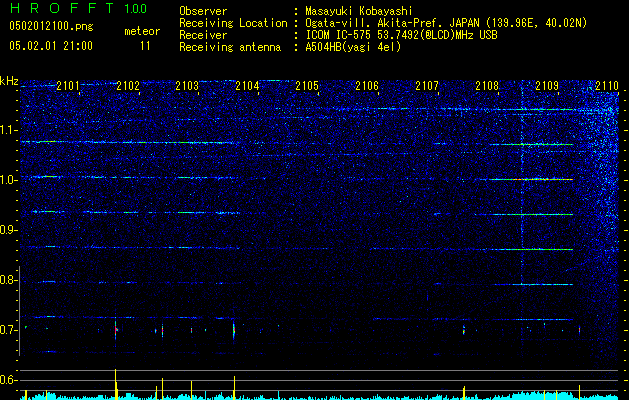This screenshot has height=400, width=629.
Task: Click the 2110 time marker
Action: point(607,85)
